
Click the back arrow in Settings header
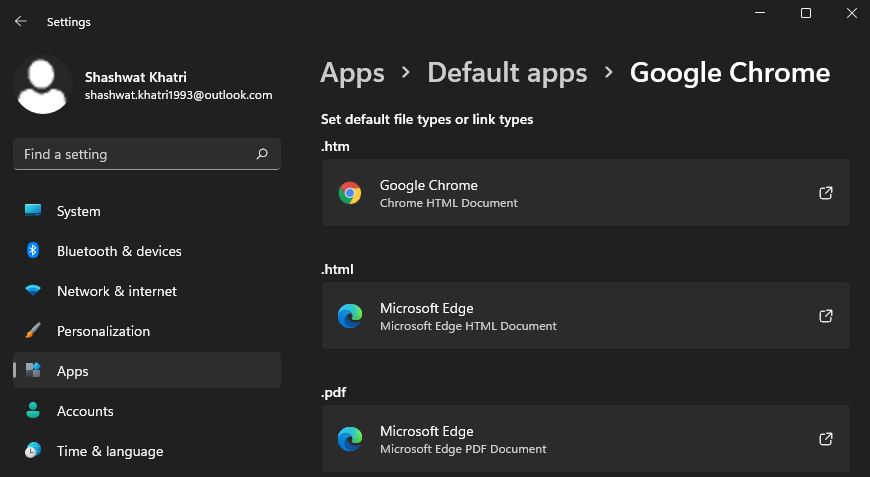point(20,21)
